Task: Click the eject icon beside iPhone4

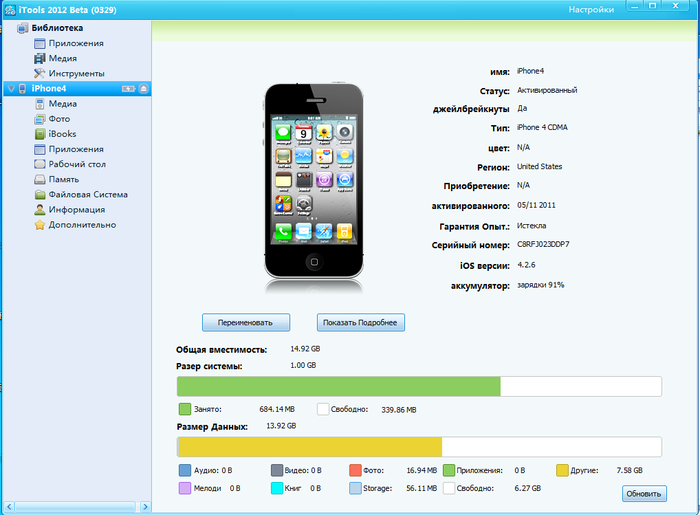Action: coord(144,89)
